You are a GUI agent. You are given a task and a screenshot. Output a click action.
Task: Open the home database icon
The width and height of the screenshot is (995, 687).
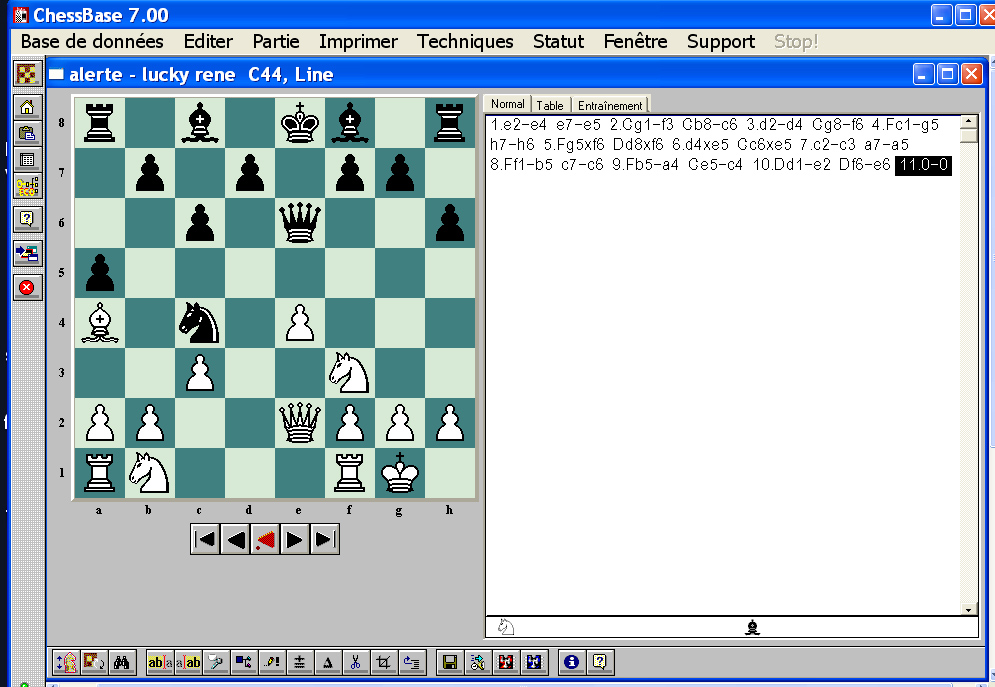tap(27, 107)
